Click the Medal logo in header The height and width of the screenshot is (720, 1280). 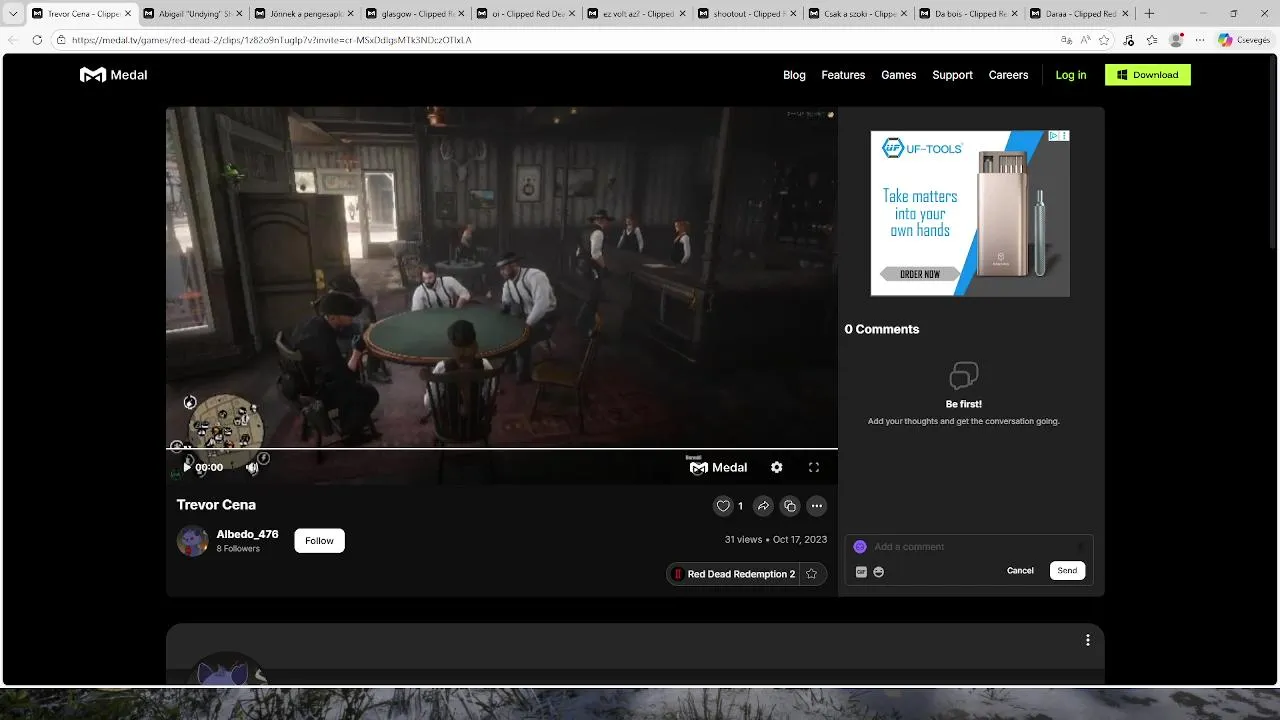(x=114, y=75)
